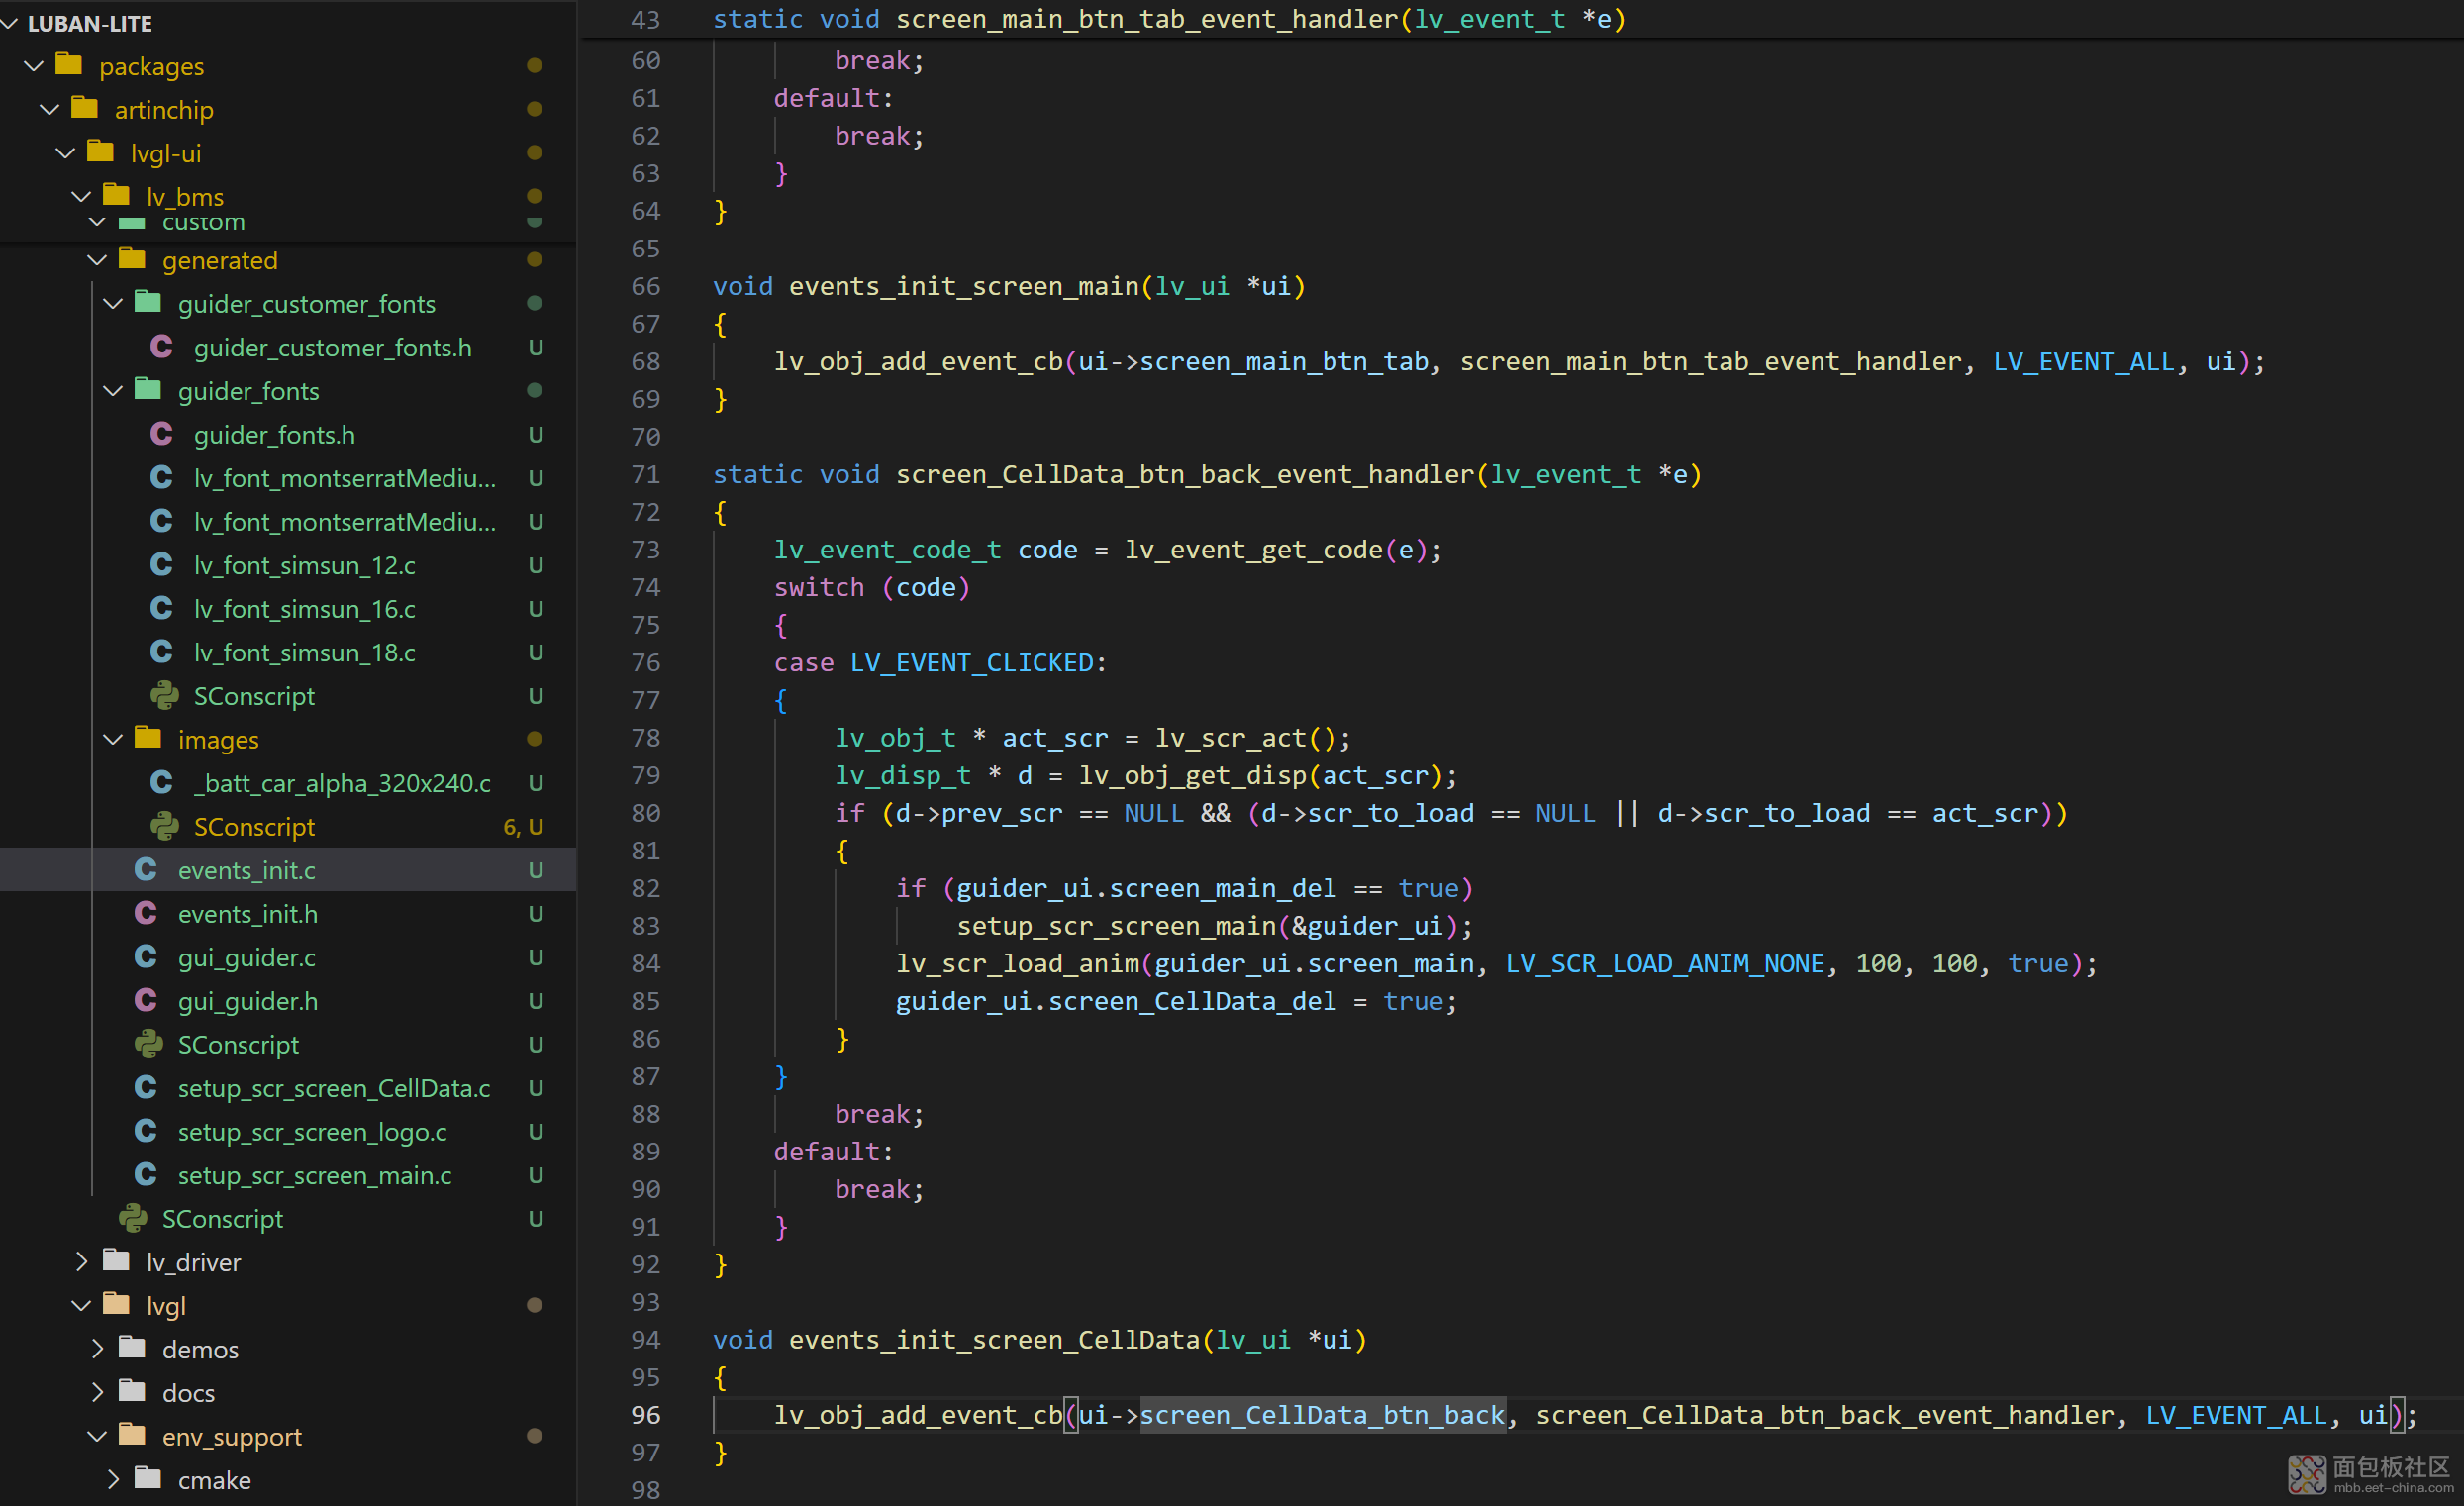2464x1506 pixels.
Task: Click the lv_driver folder icon
Action: pyautogui.click(x=117, y=1260)
